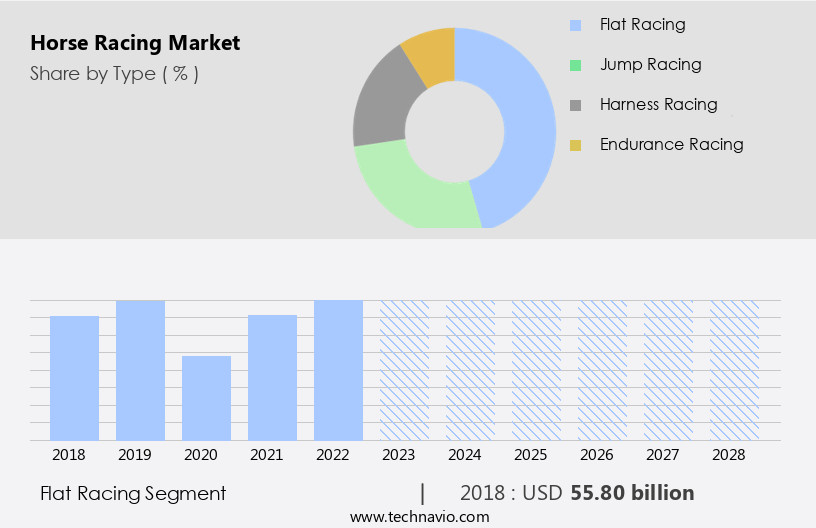Viewport: 816px width, 528px height.
Task: Click the blue Flat Racing legend swatch
Action: [575, 25]
